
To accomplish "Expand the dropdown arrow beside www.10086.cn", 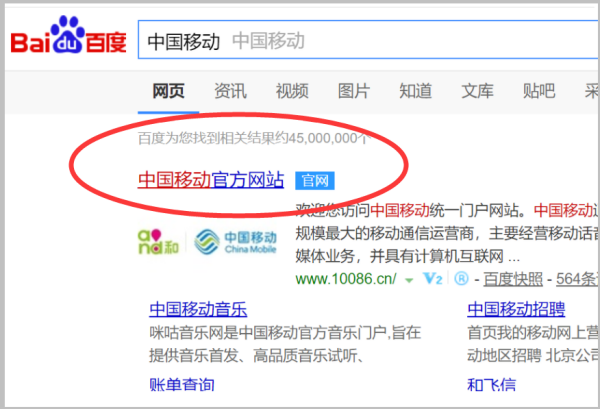I will click(409, 280).
